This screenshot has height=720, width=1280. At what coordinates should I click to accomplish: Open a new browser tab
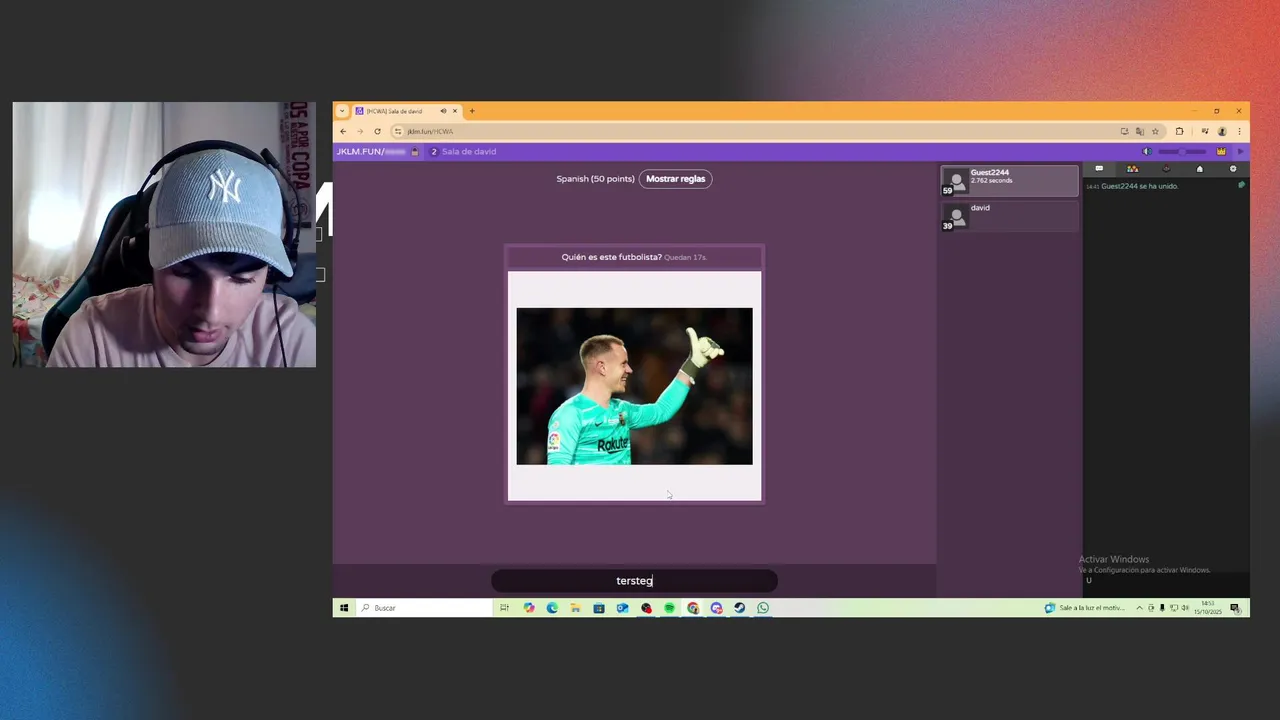tap(472, 111)
